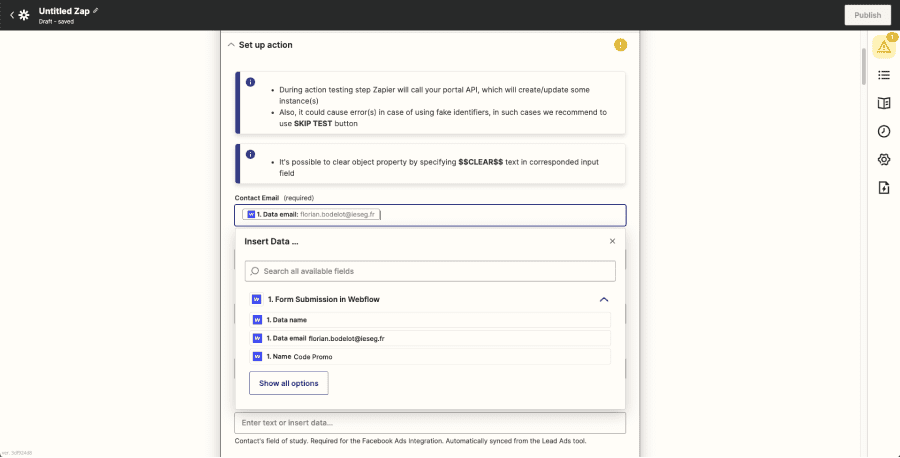The height and width of the screenshot is (458, 900).
Task: Open the Versions file icon in sidebar
Action: [x=884, y=188]
